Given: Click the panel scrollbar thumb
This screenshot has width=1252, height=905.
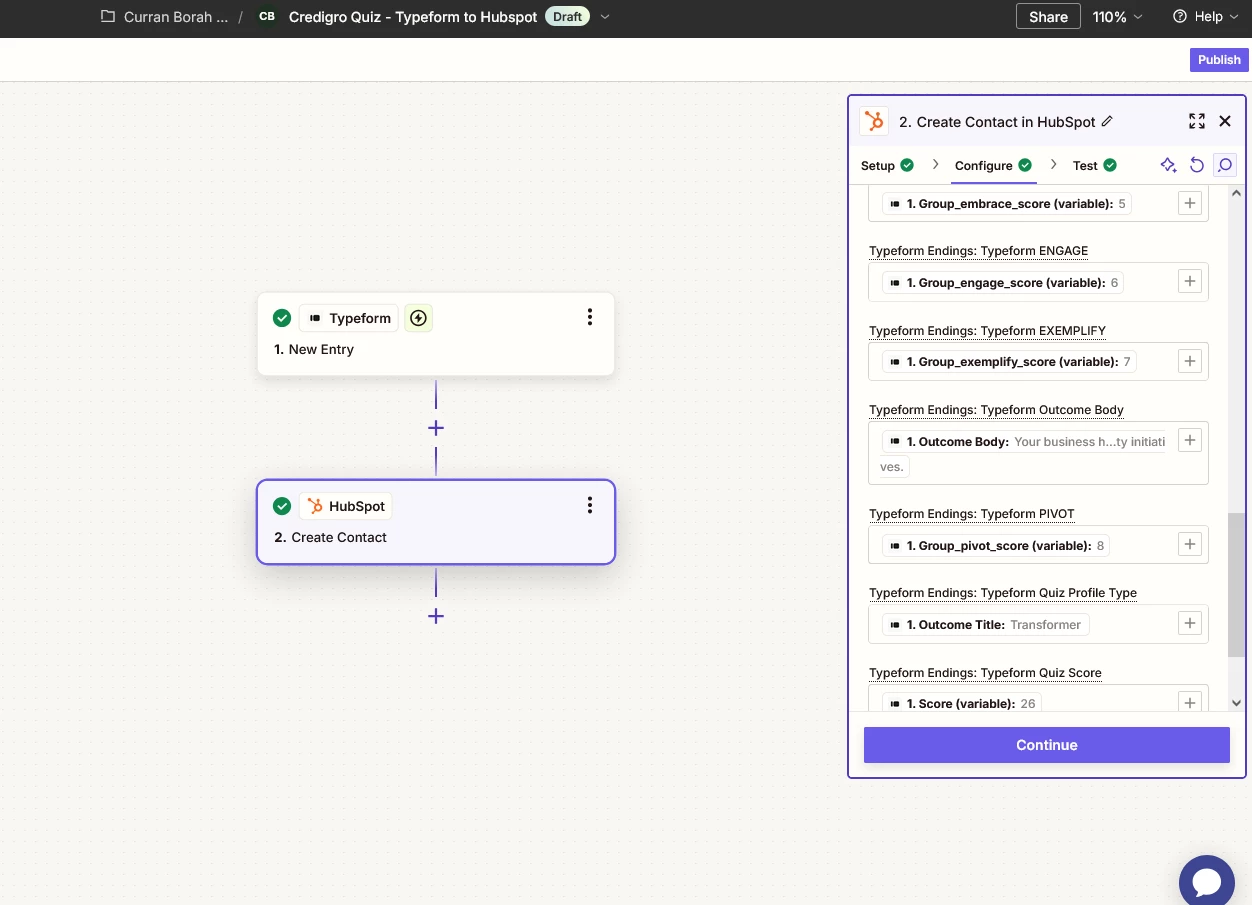Looking at the screenshot, I should pos(1237,585).
